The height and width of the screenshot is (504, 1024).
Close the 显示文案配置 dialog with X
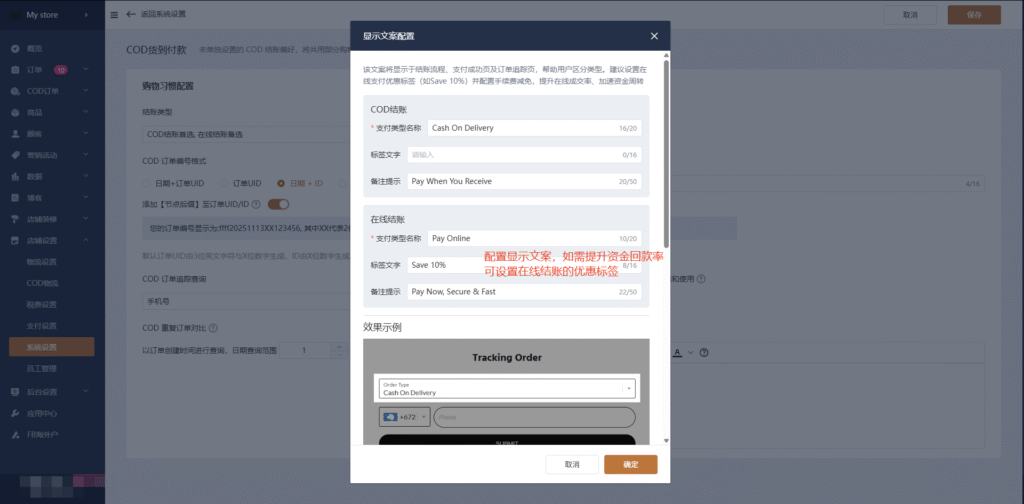tap(654, 36)
